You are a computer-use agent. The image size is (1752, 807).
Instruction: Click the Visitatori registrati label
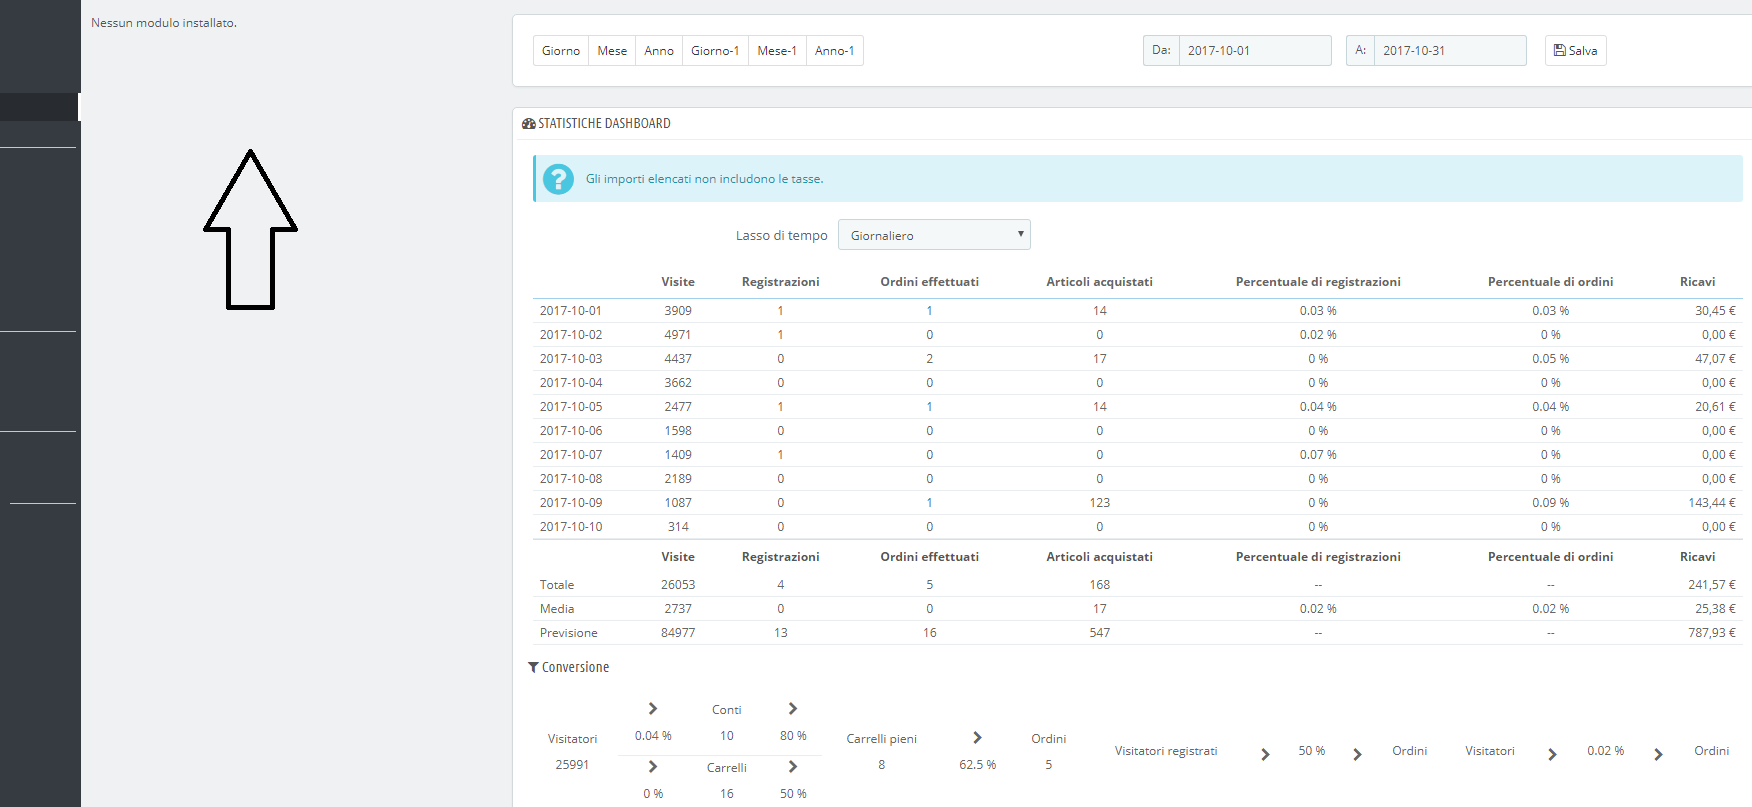pyautogui.click(x=1166, y=751)
